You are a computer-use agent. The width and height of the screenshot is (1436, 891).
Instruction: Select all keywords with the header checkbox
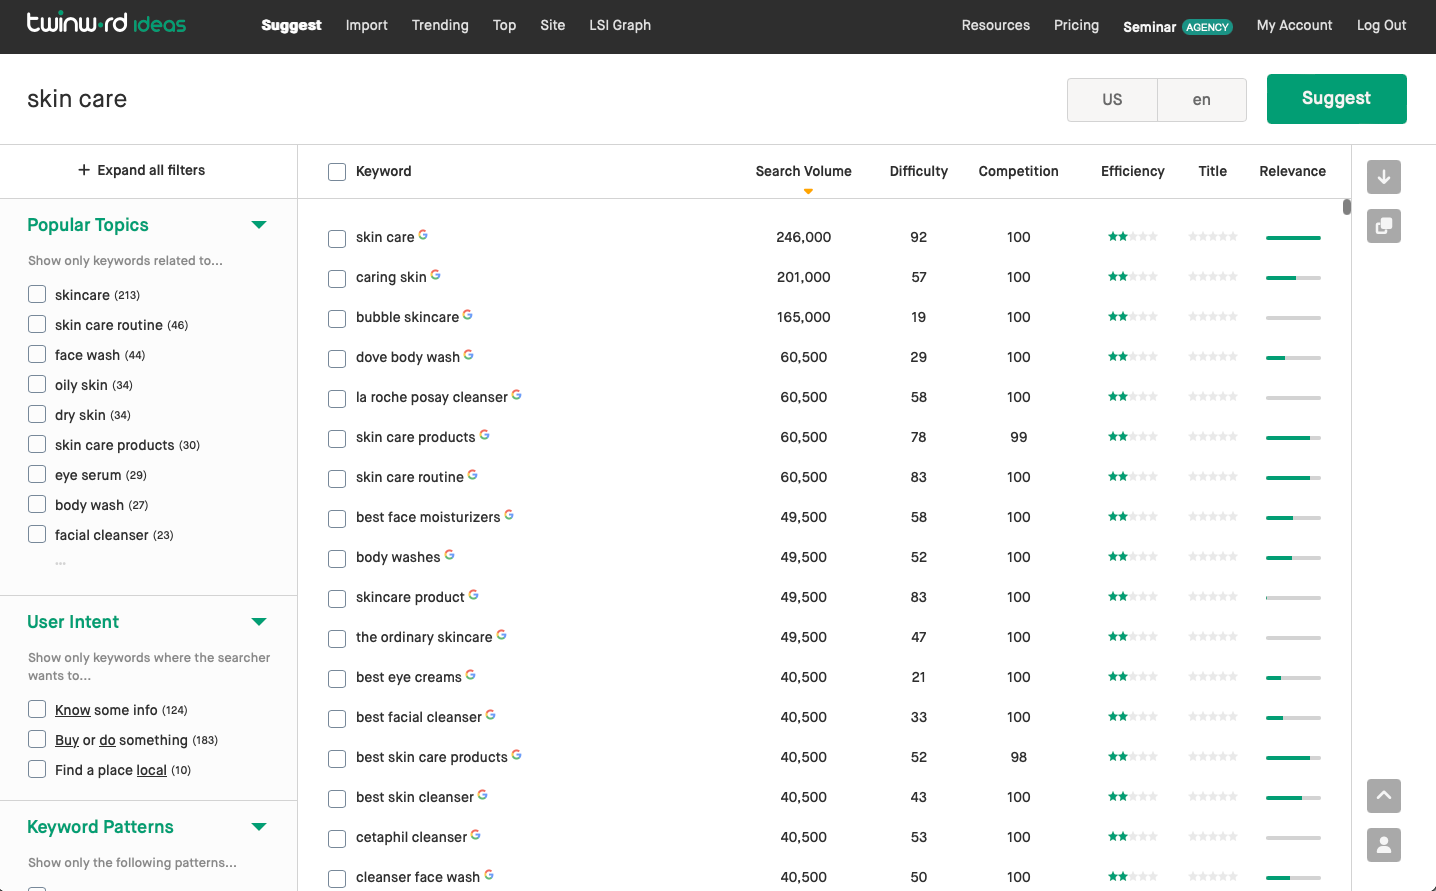[x=337, y=172]
